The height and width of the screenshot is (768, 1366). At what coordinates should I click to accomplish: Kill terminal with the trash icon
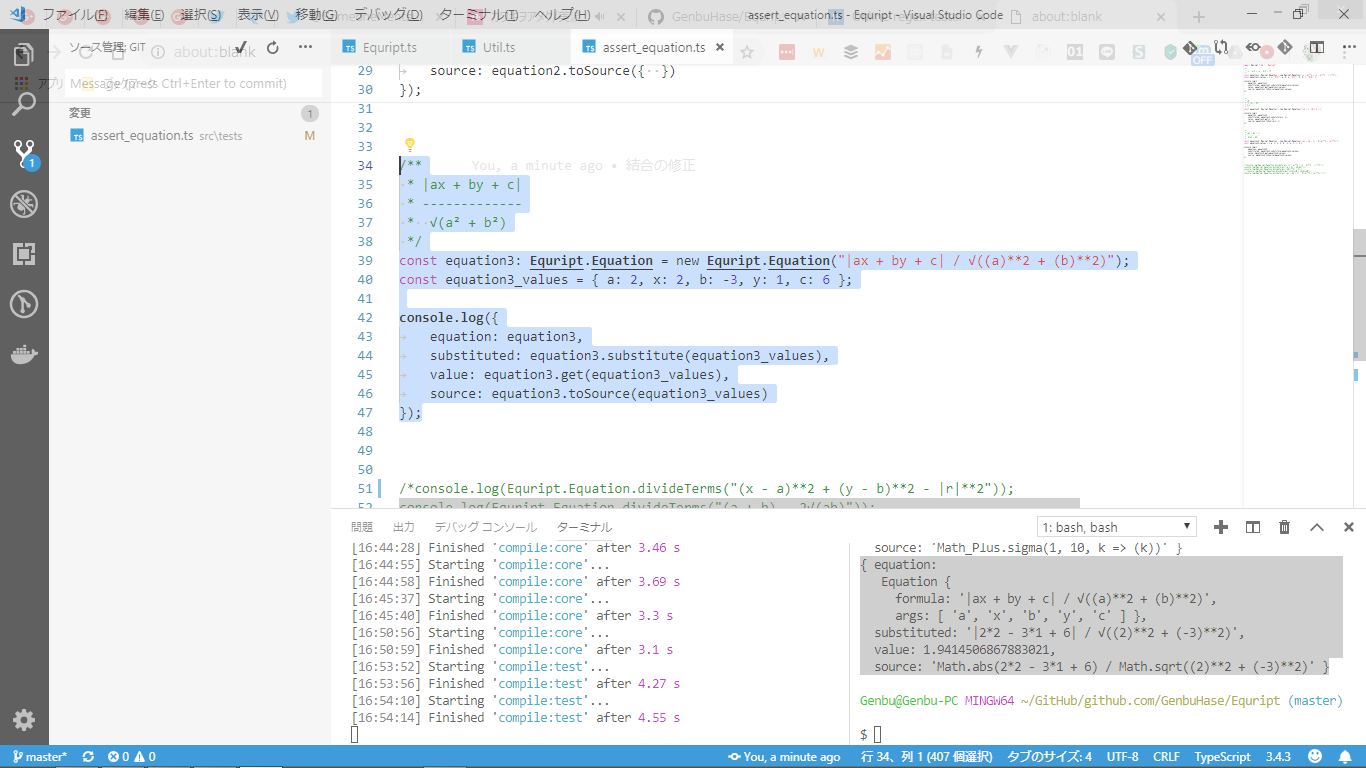coord(1285,527)
